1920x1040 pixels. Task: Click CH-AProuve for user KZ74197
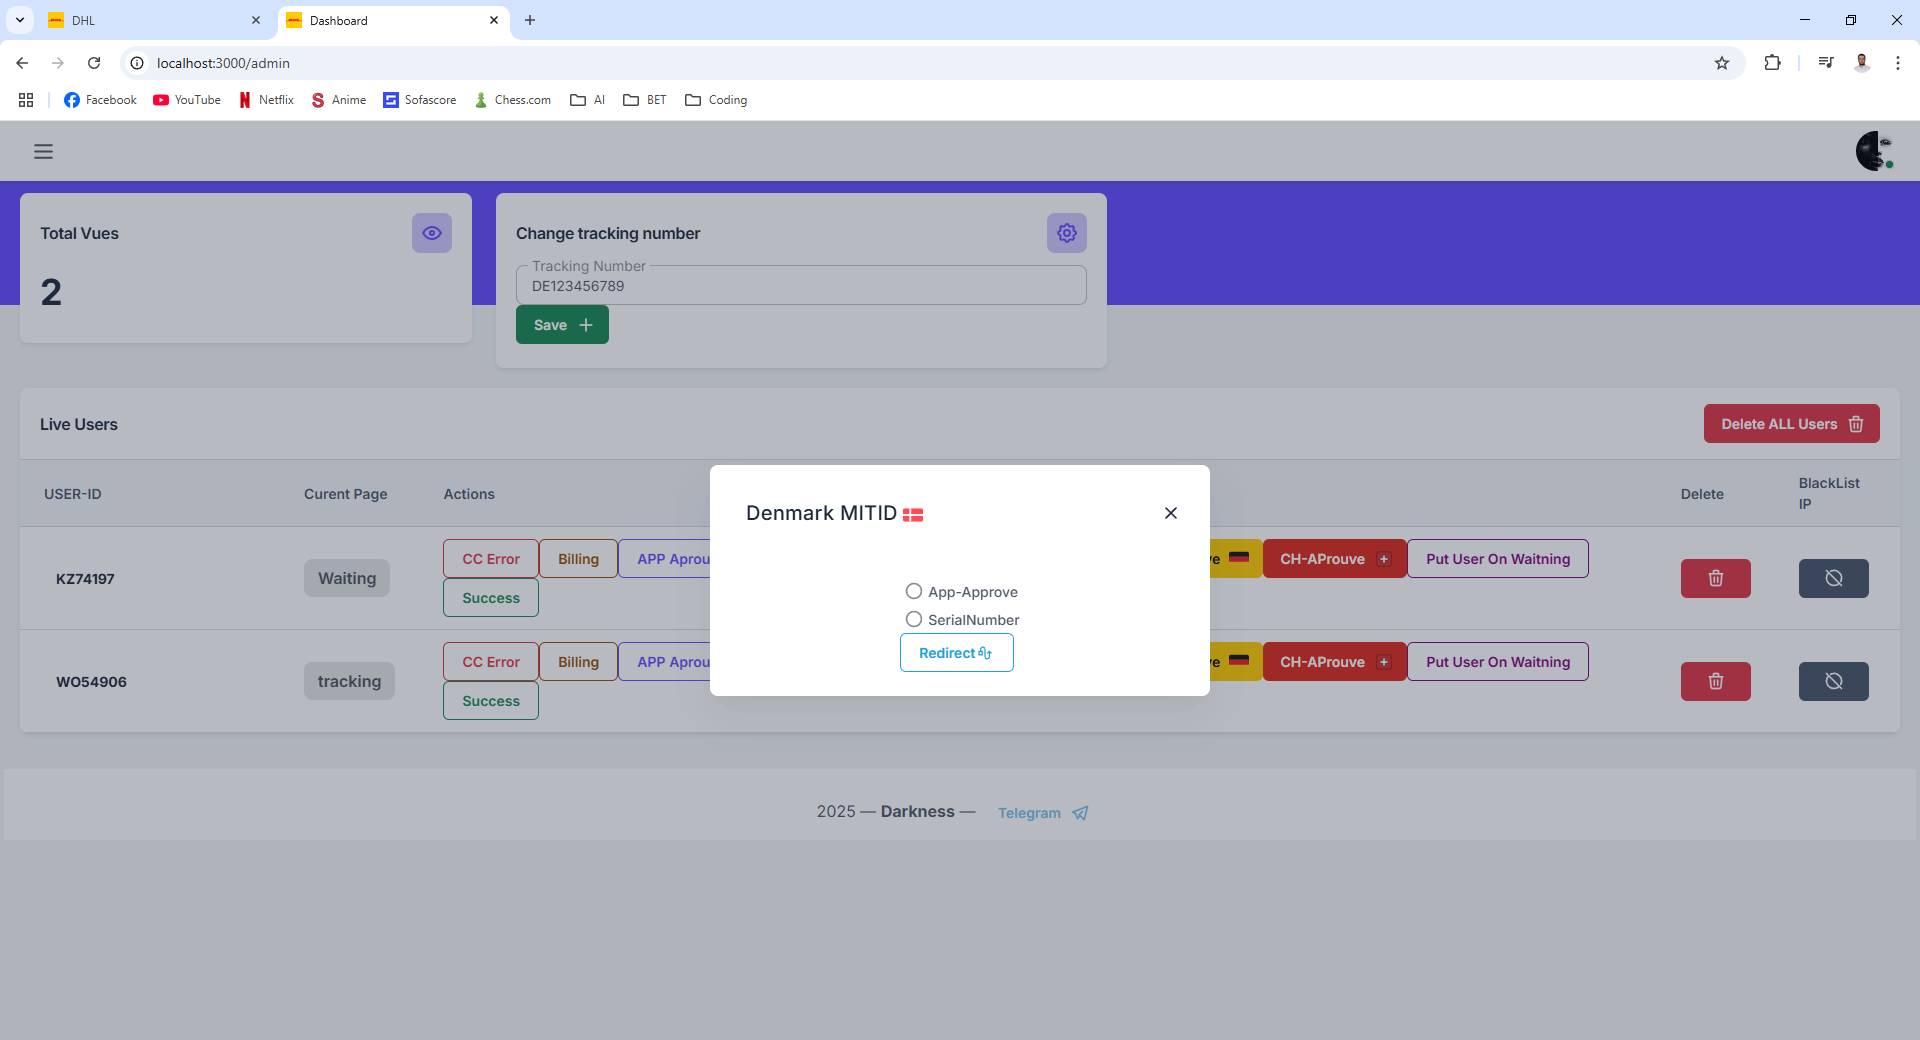click(1335, 559)
